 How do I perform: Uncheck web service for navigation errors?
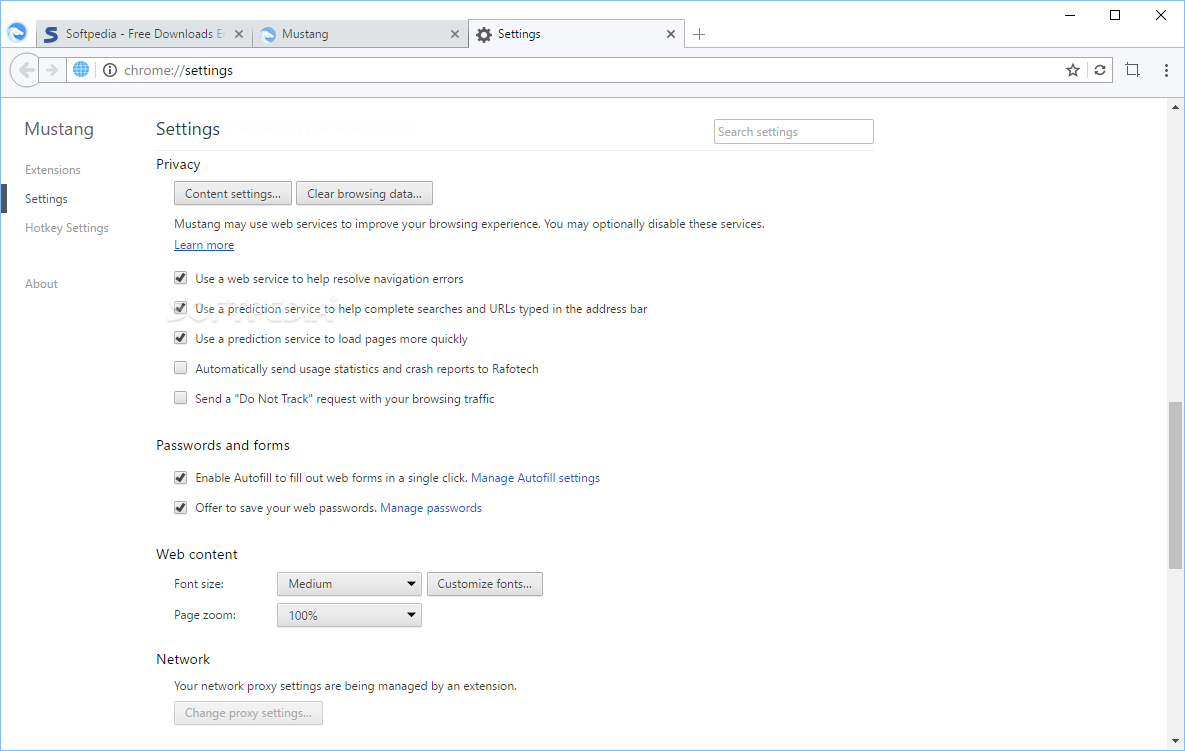pos(180,278)
